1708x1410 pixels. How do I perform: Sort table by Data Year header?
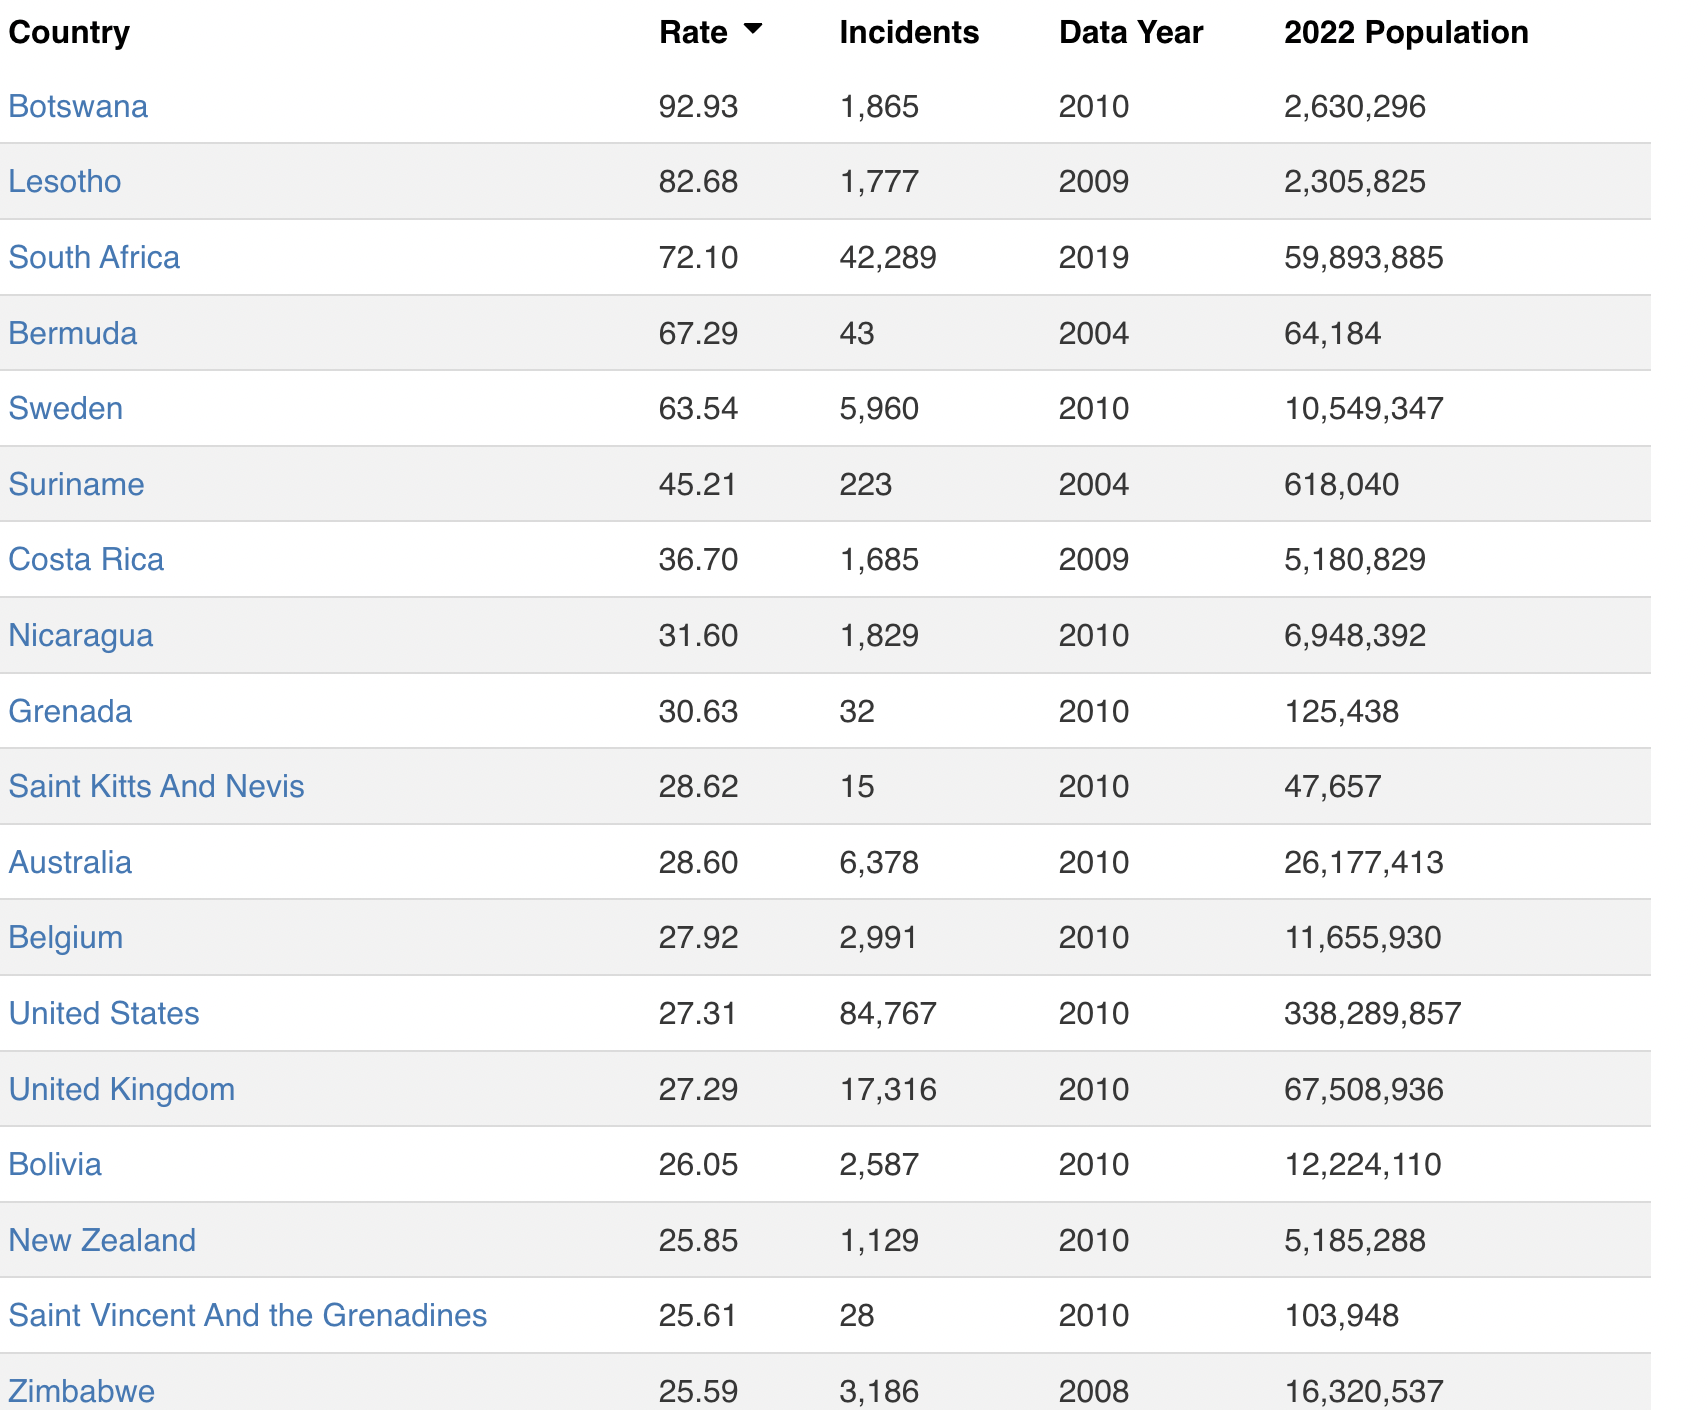1130,32
